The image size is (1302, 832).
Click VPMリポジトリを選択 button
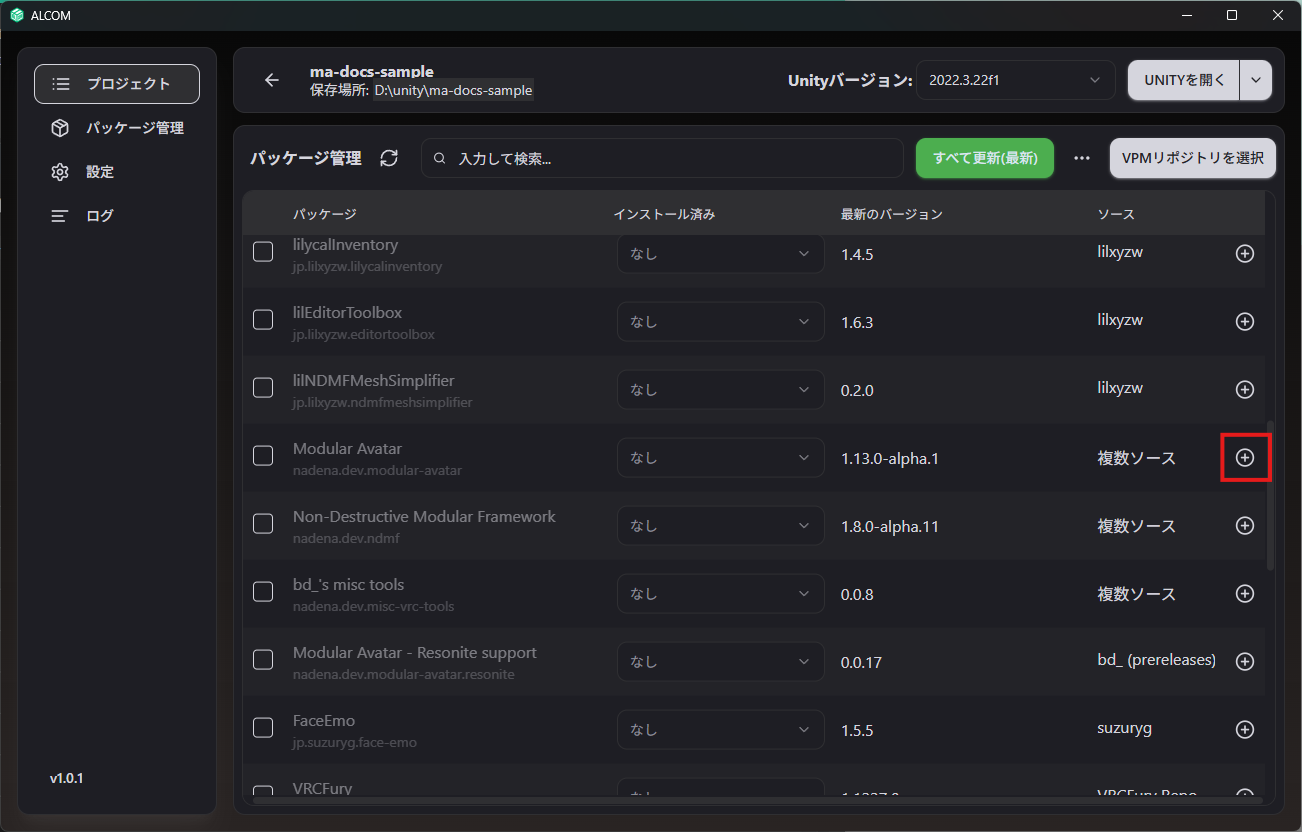pyautogui.click(x=1193, y=158)
